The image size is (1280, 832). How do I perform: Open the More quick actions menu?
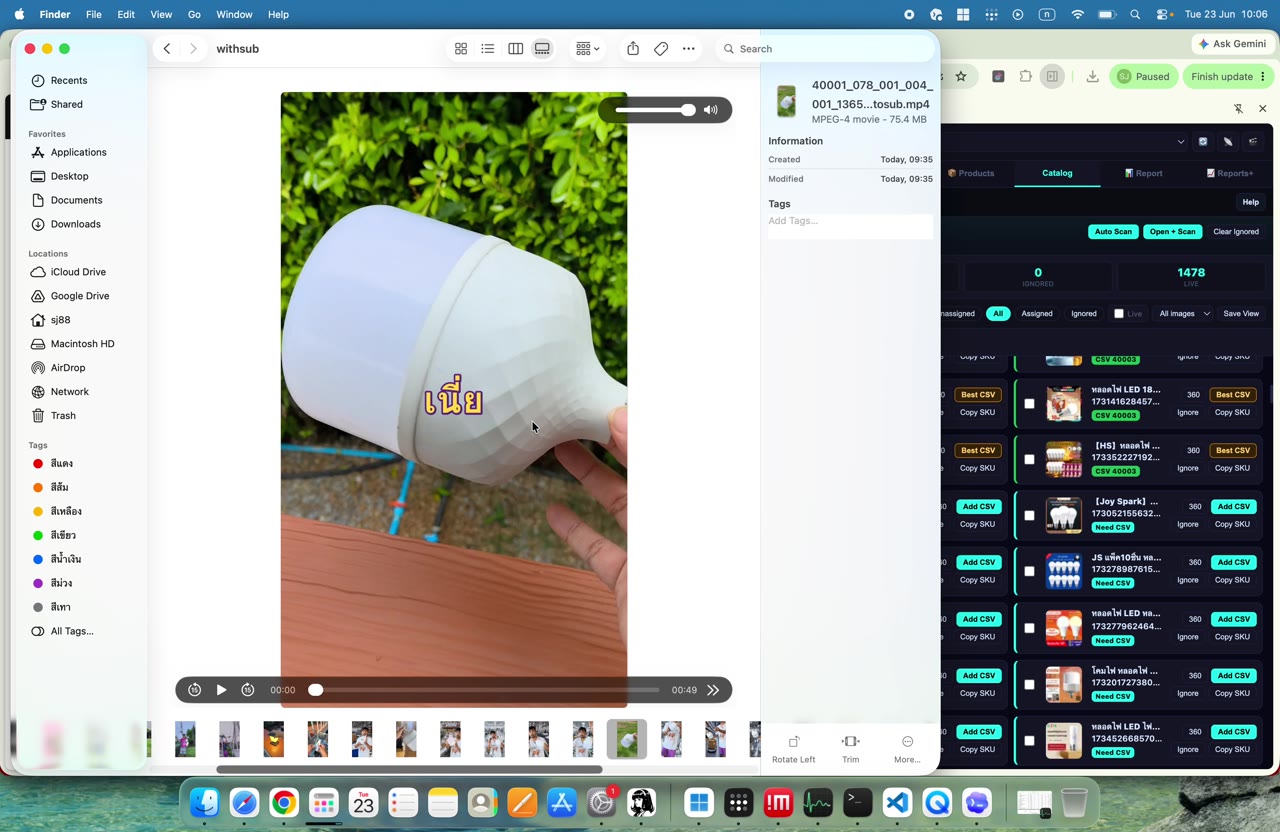point(907,749)
